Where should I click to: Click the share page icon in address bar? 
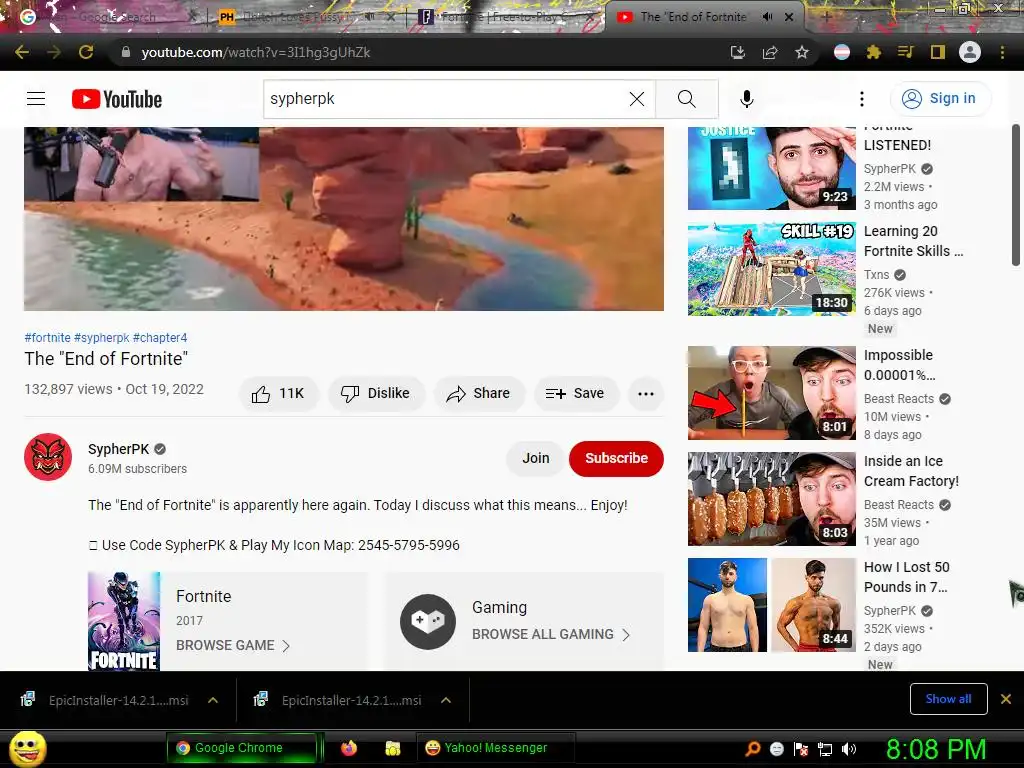[x=770, y=52]
